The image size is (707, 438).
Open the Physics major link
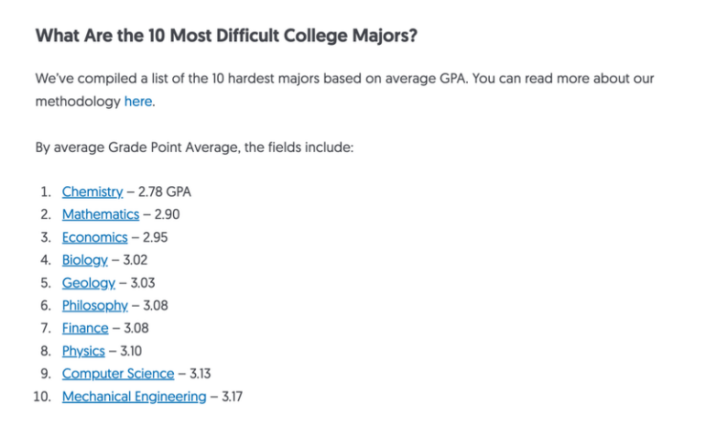tap(83, 351)
